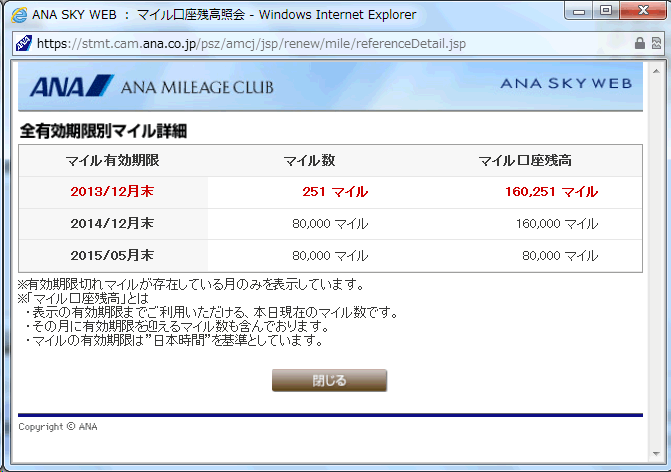Click the scrollbar down arrow
The height and width of the screenshot is (472, 671).
pos(656,454)
